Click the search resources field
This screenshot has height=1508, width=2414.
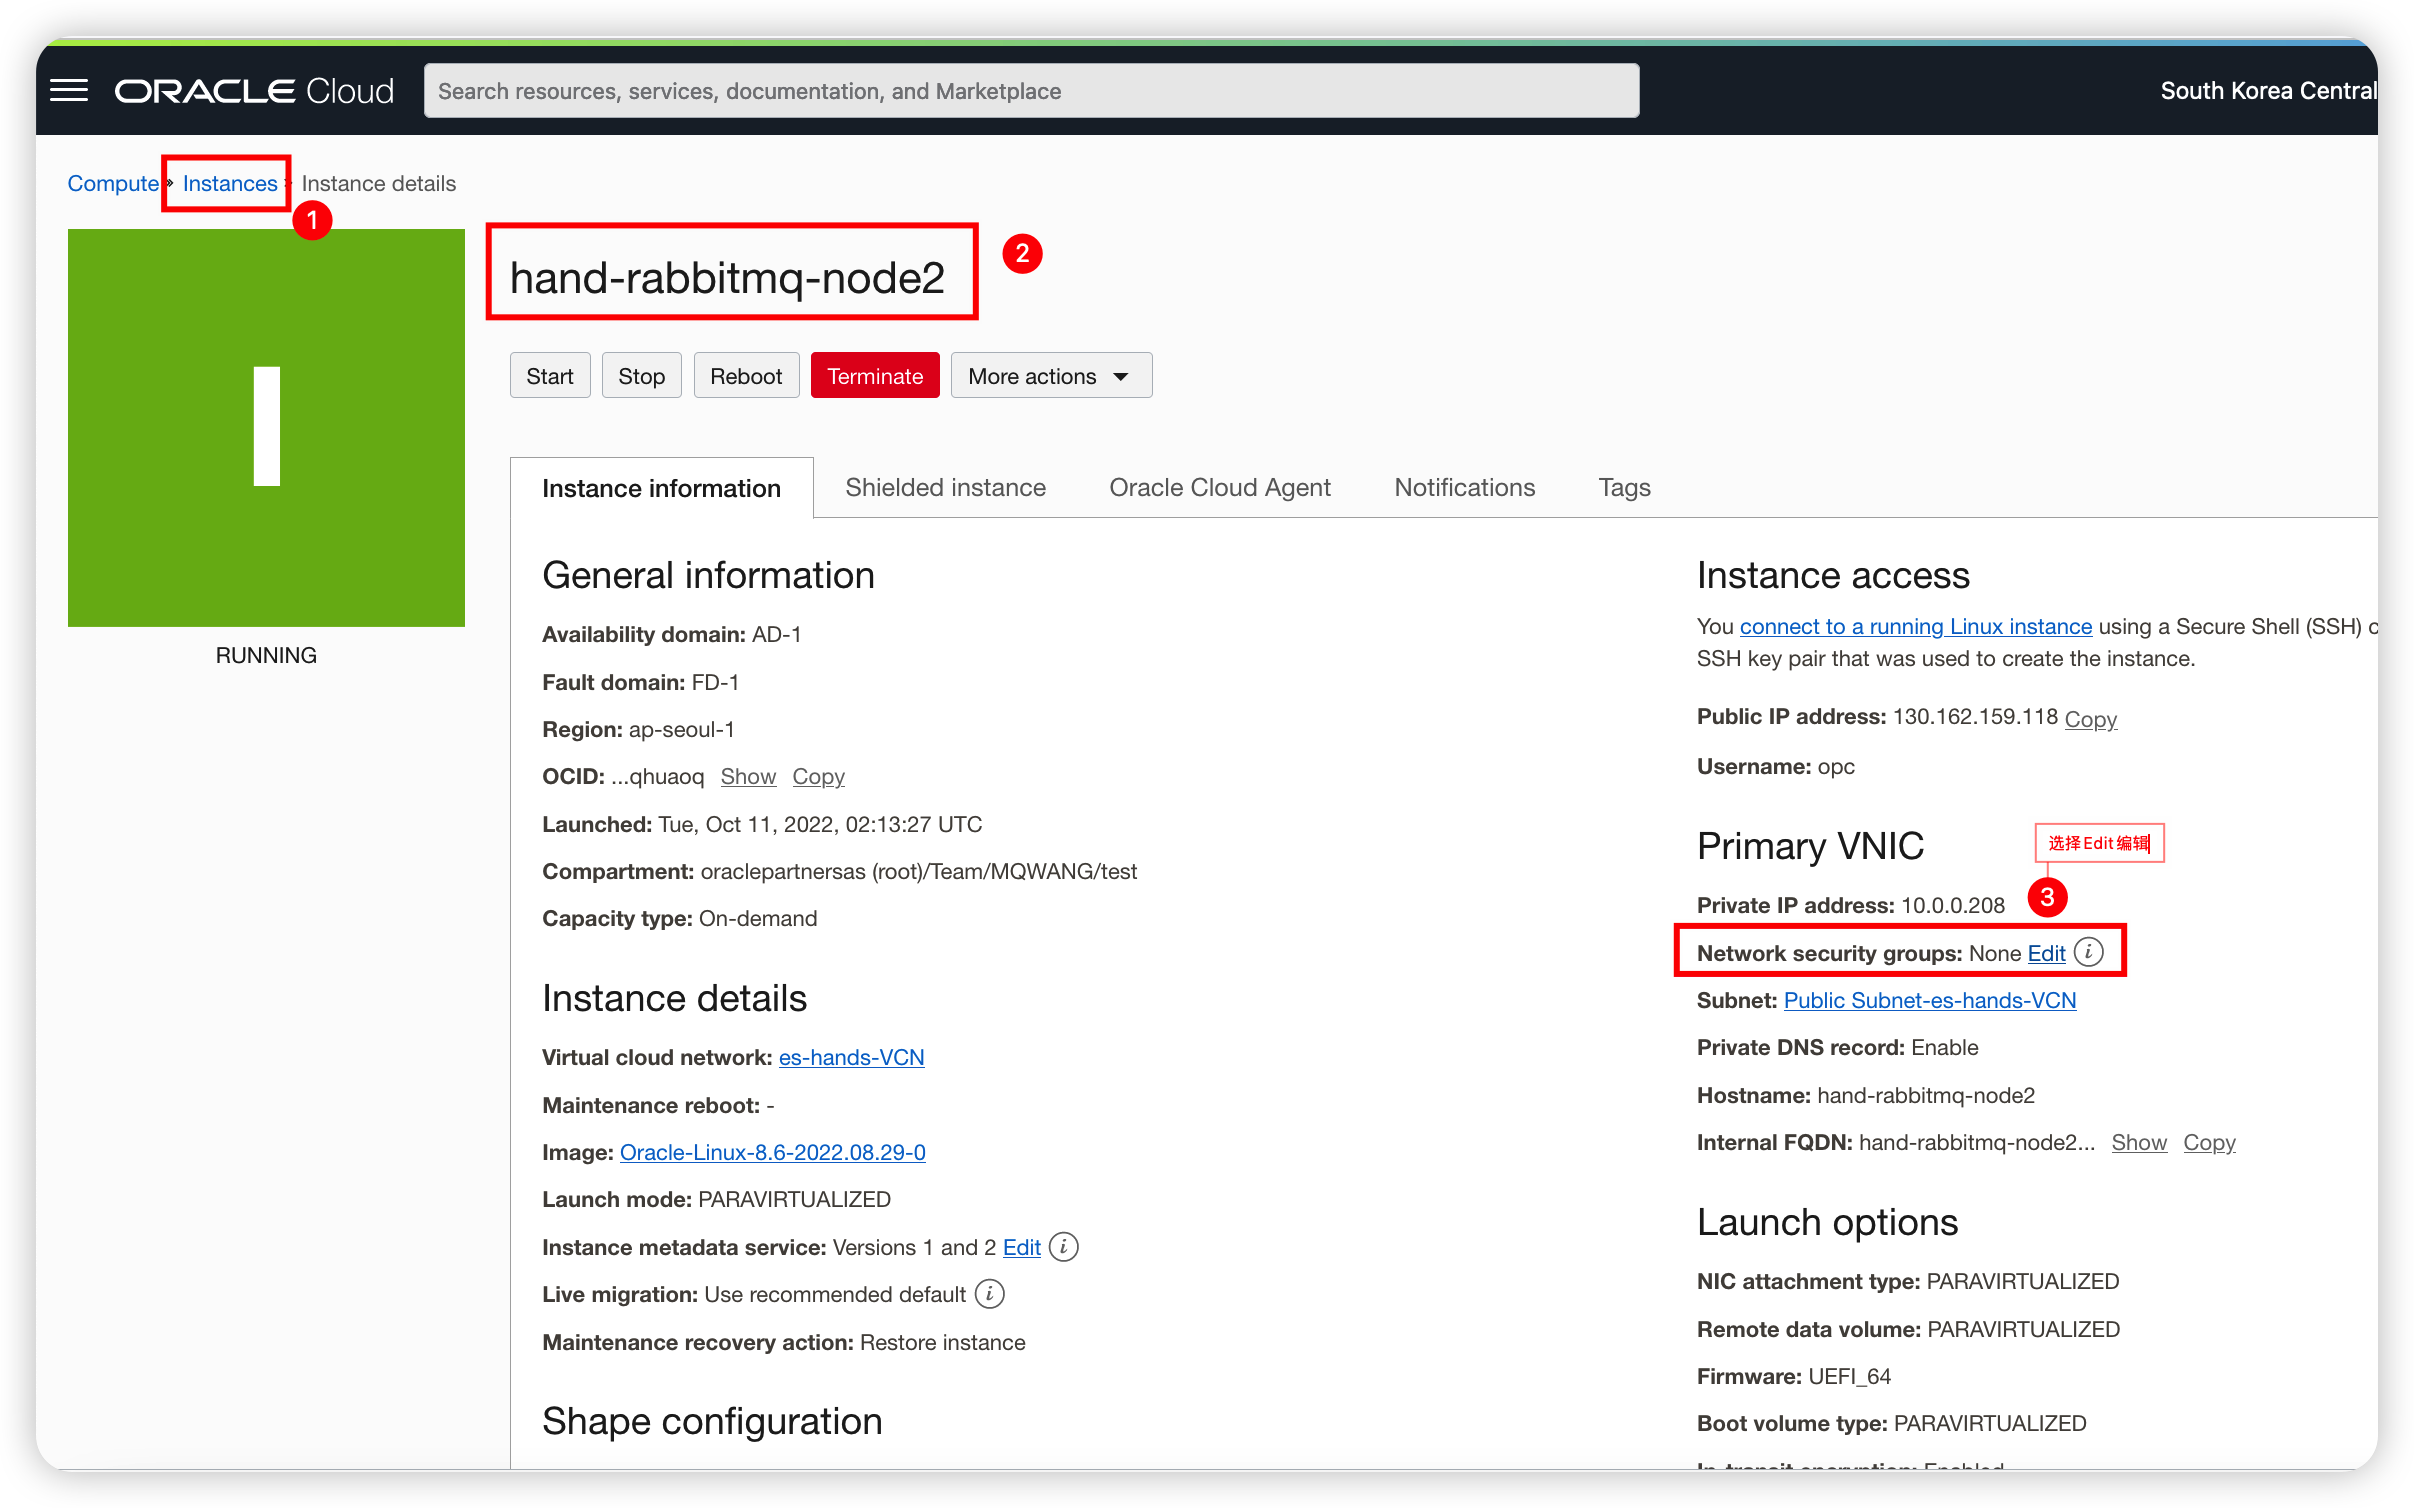click(x=1030, y=90)
